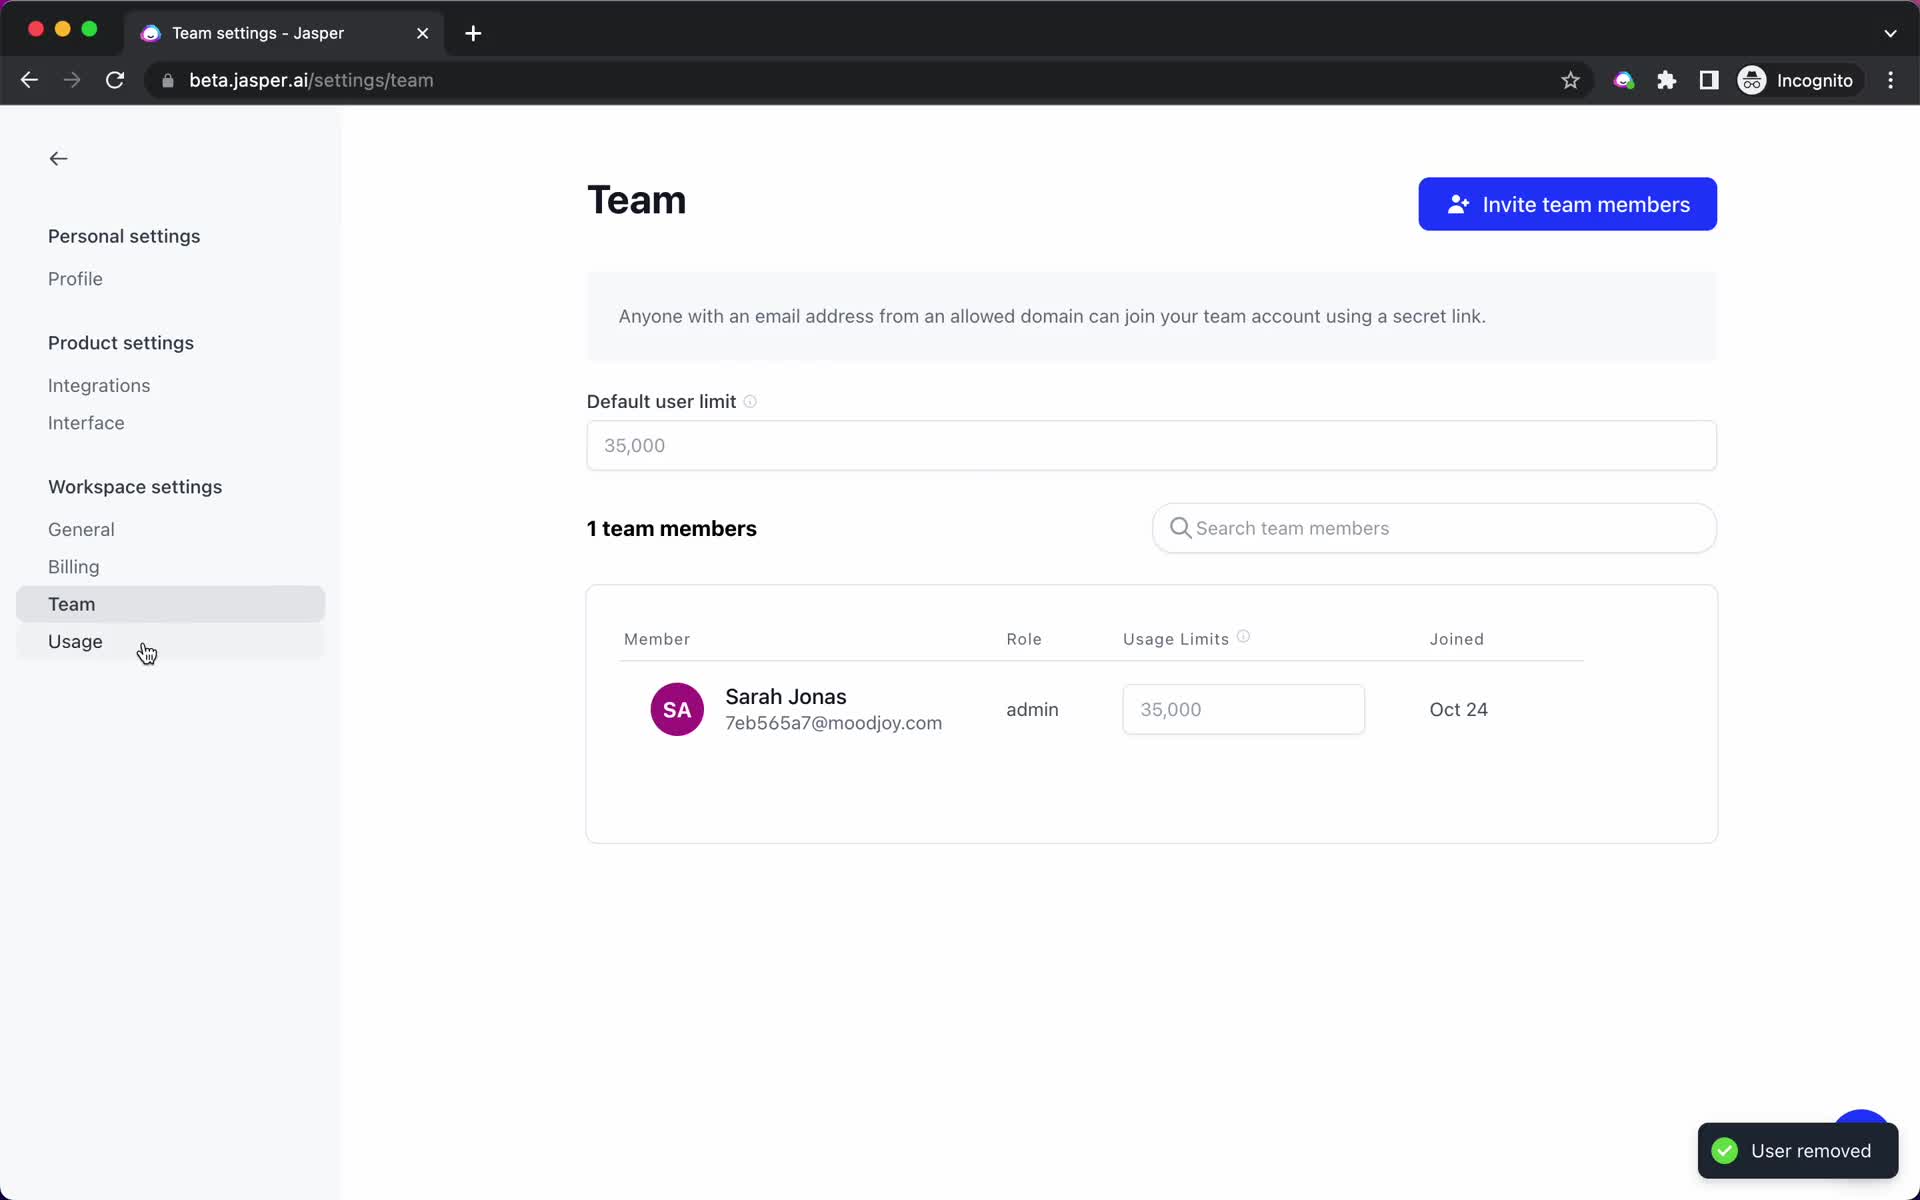1920x1200 pixels.
Task: Open the General workspace settings
Action: pos(80,528)
